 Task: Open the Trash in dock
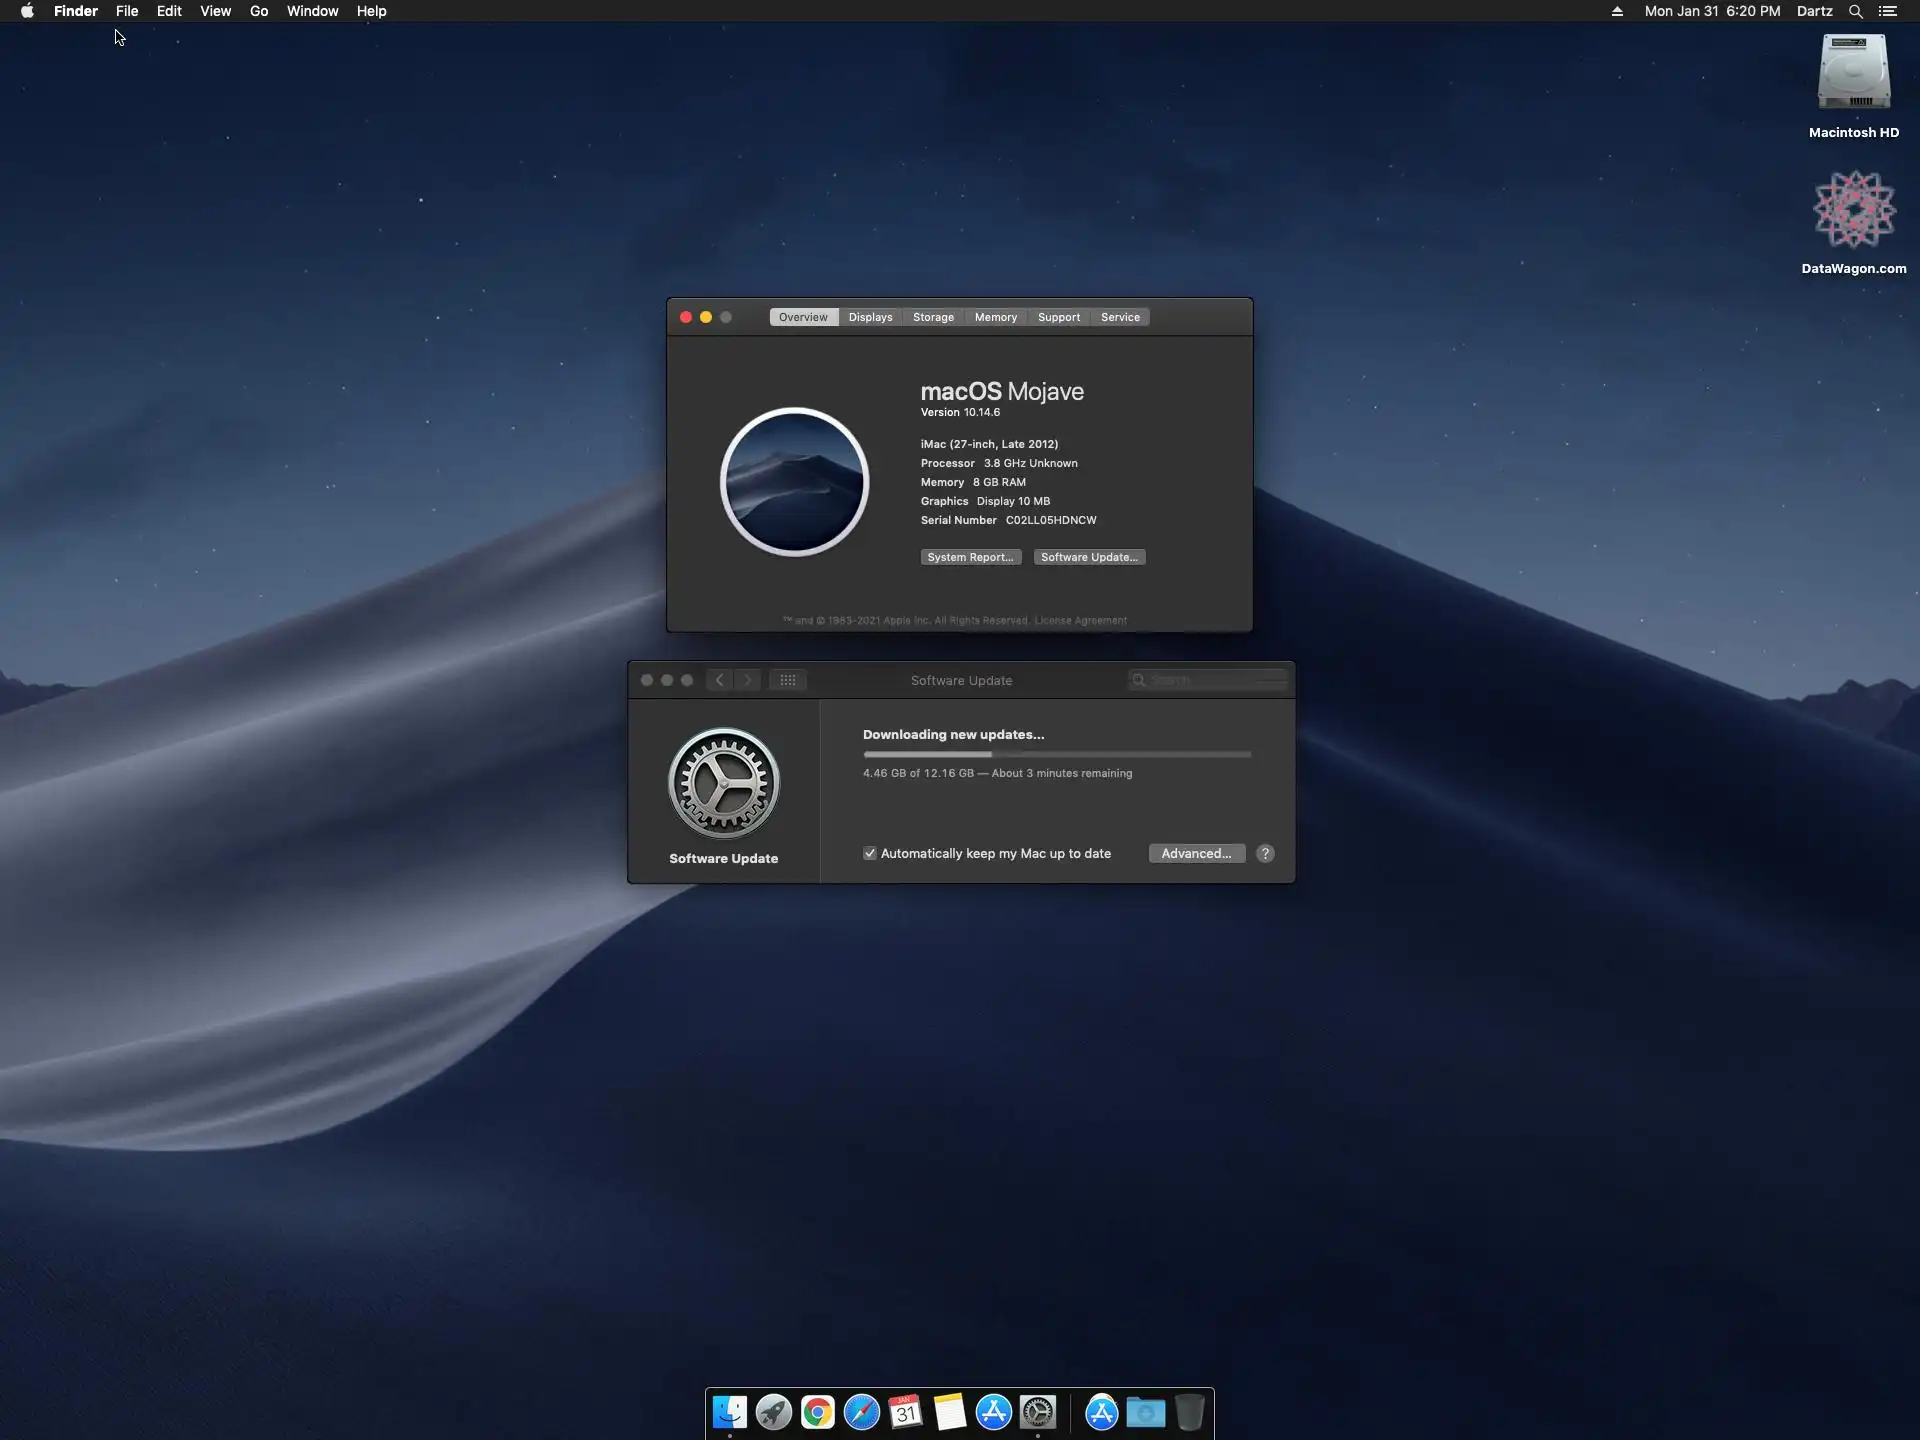pos(1189,1412)
